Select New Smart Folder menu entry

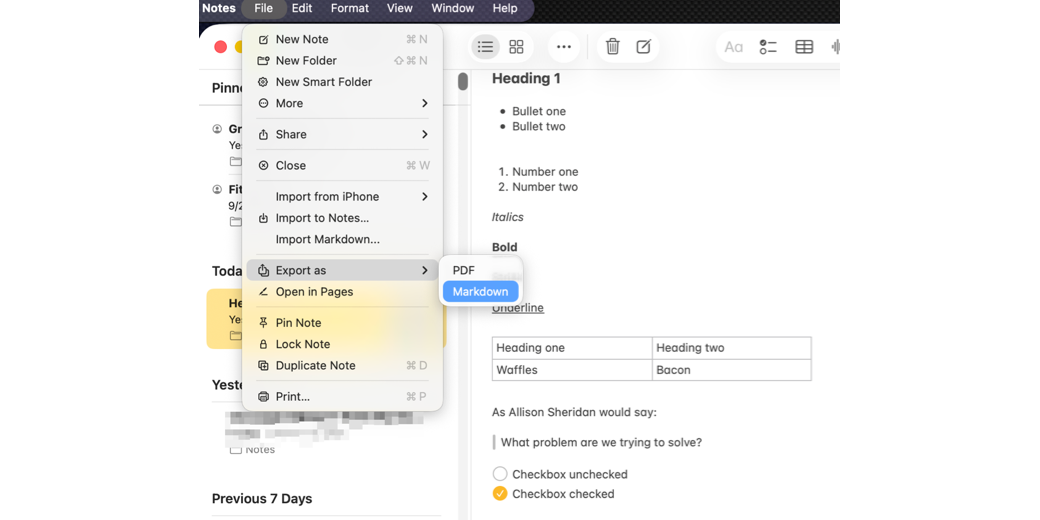[x=342, y=82]
